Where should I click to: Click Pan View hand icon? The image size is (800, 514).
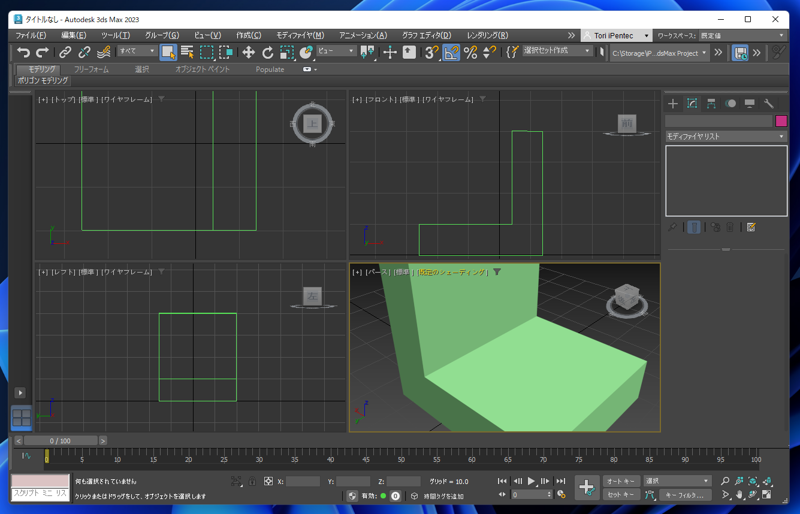click(739, 494)
